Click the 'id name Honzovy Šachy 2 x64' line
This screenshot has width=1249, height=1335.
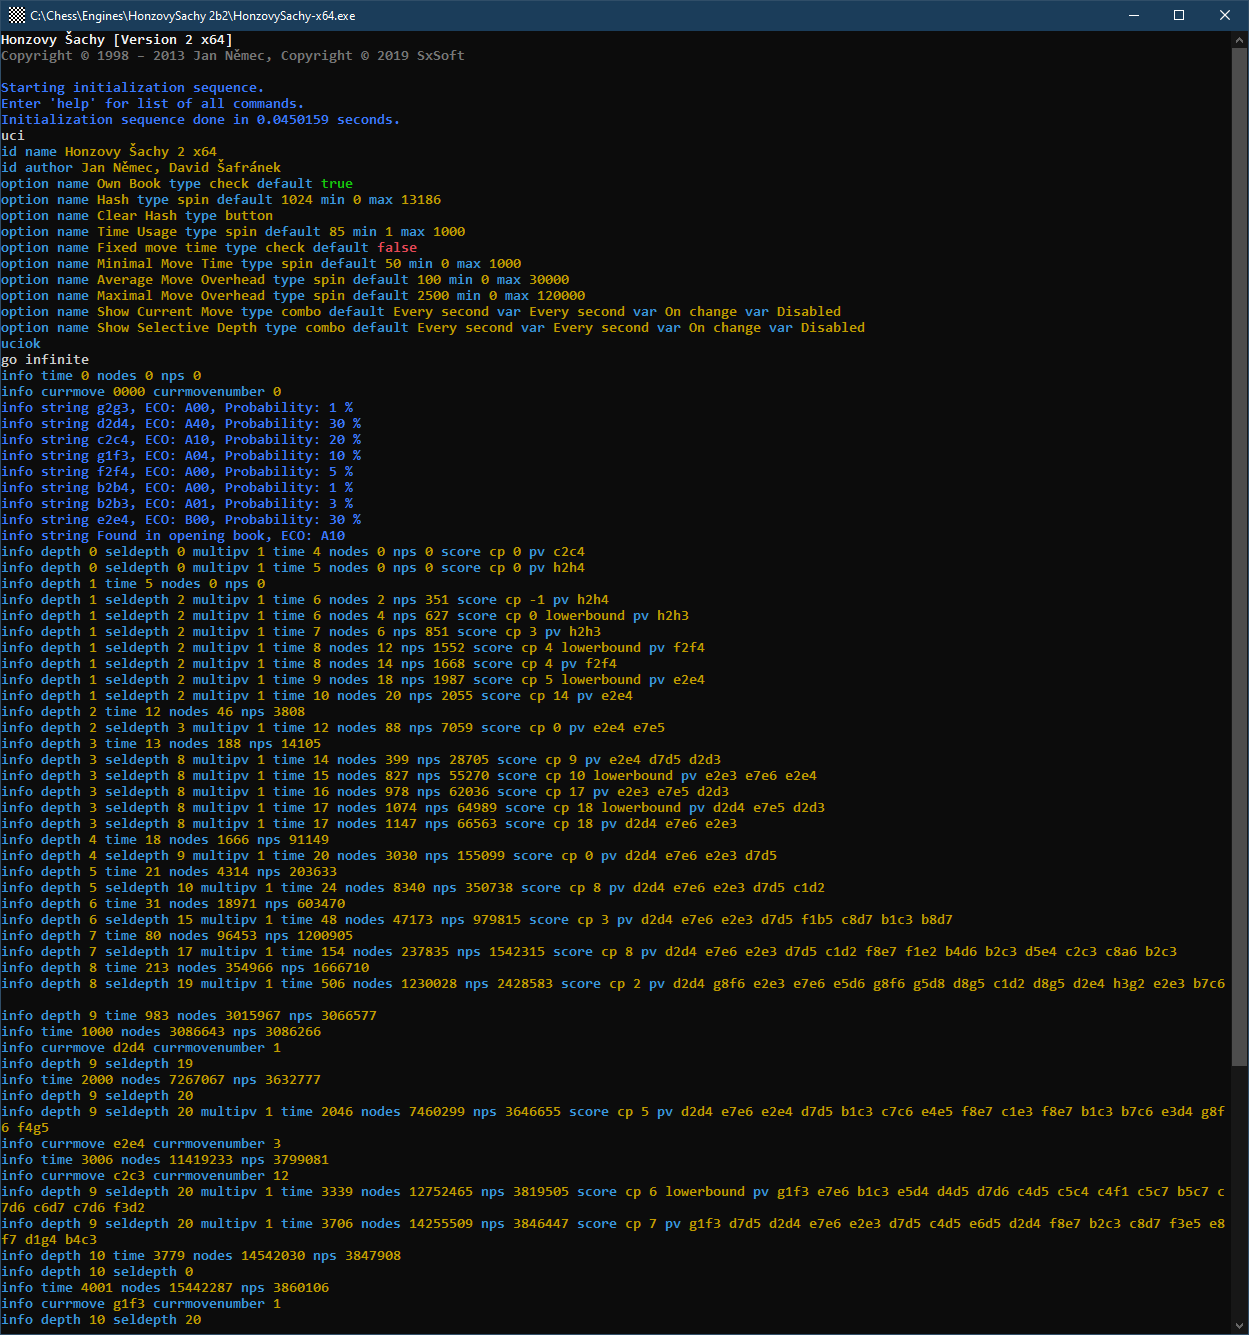point(109,152)
